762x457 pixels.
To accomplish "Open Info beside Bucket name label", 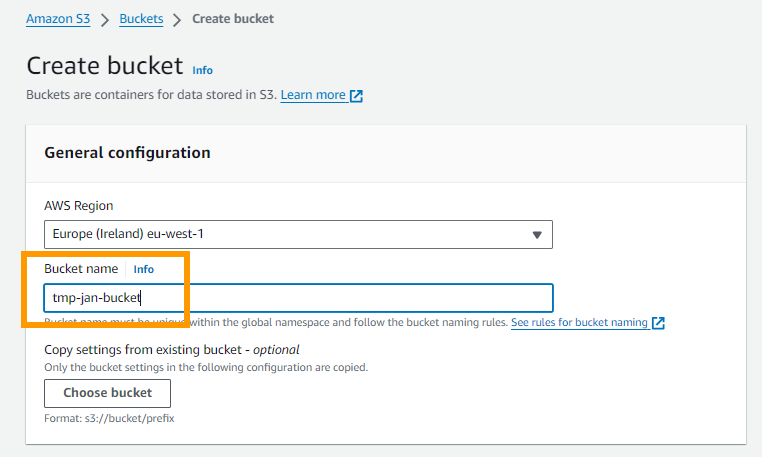I will (x=144, y=269).
